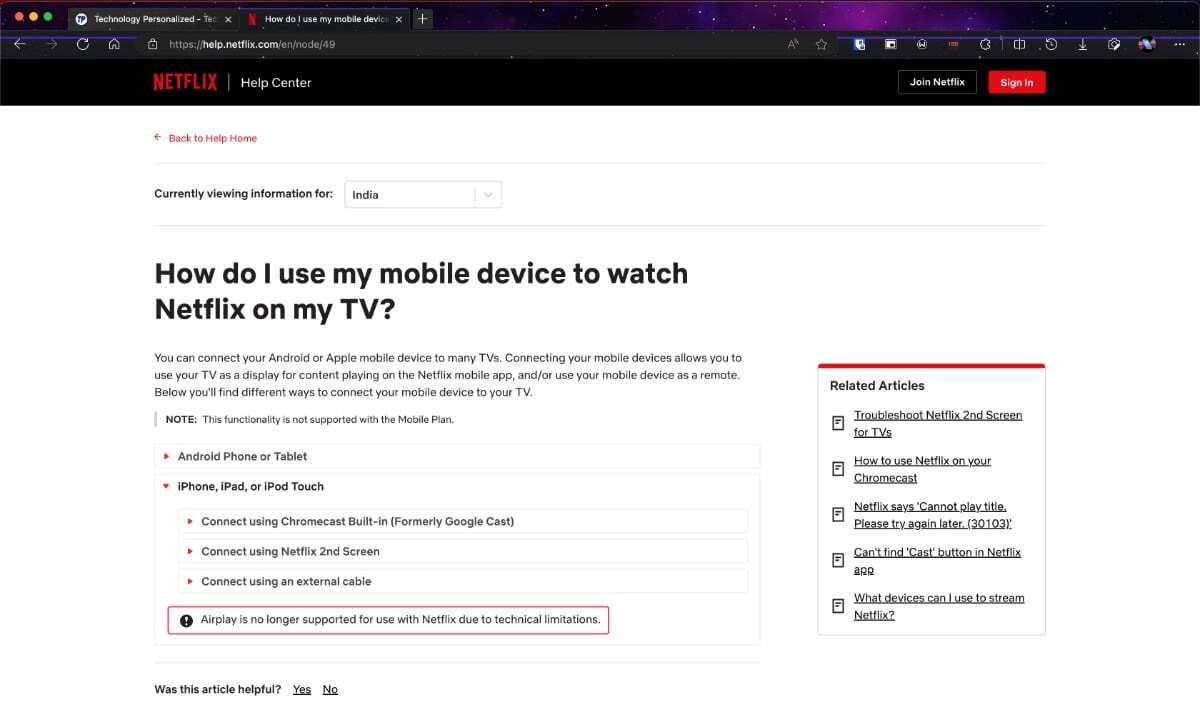Click the Netflix logo
This screenshot has width=1200, height=717.
coord(185,82)
